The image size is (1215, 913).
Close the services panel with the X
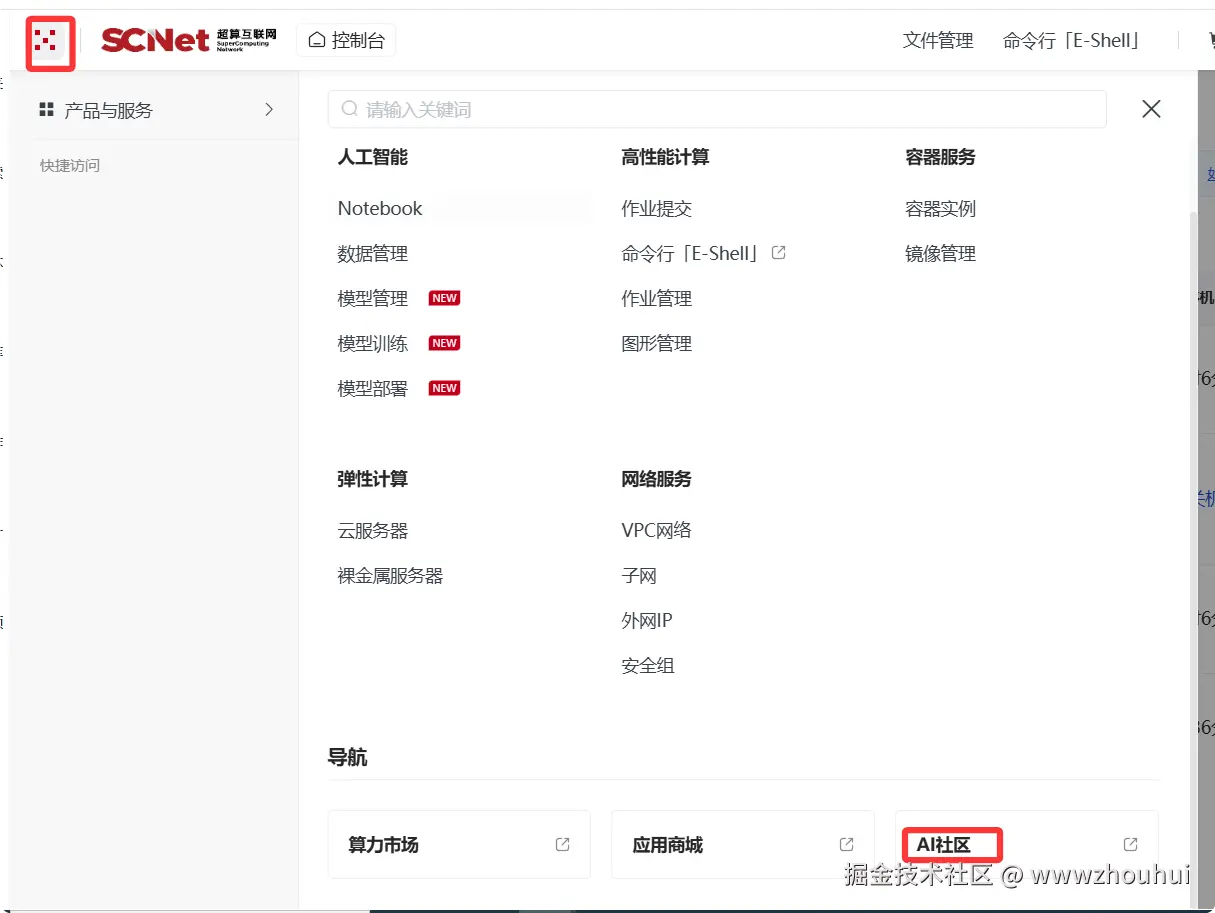click(1151, 109)
